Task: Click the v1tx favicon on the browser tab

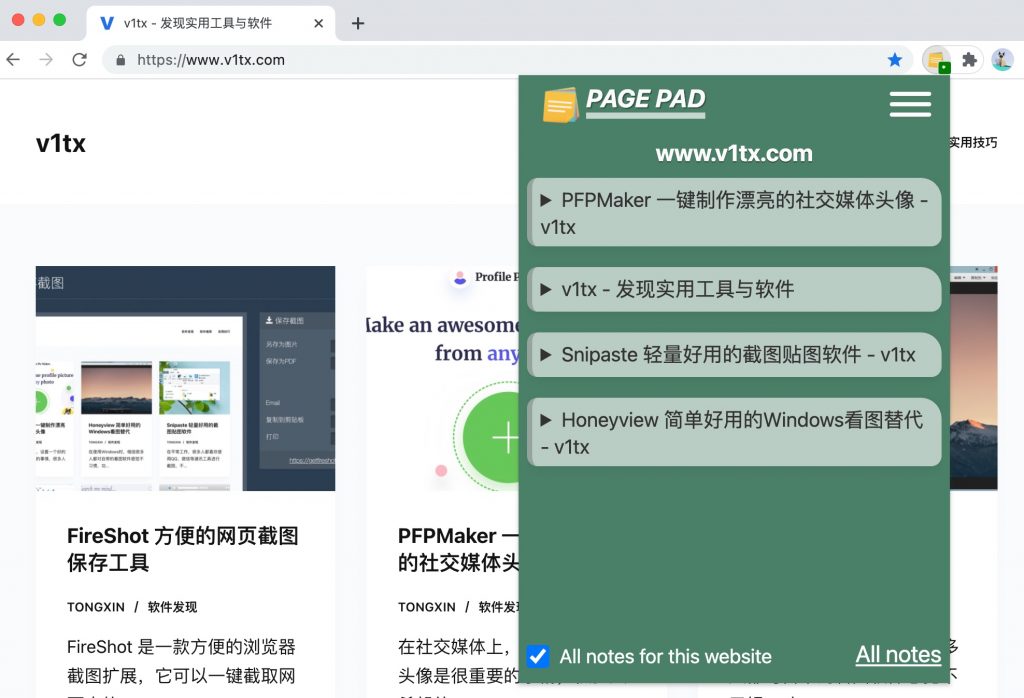Action: point(107,24)
